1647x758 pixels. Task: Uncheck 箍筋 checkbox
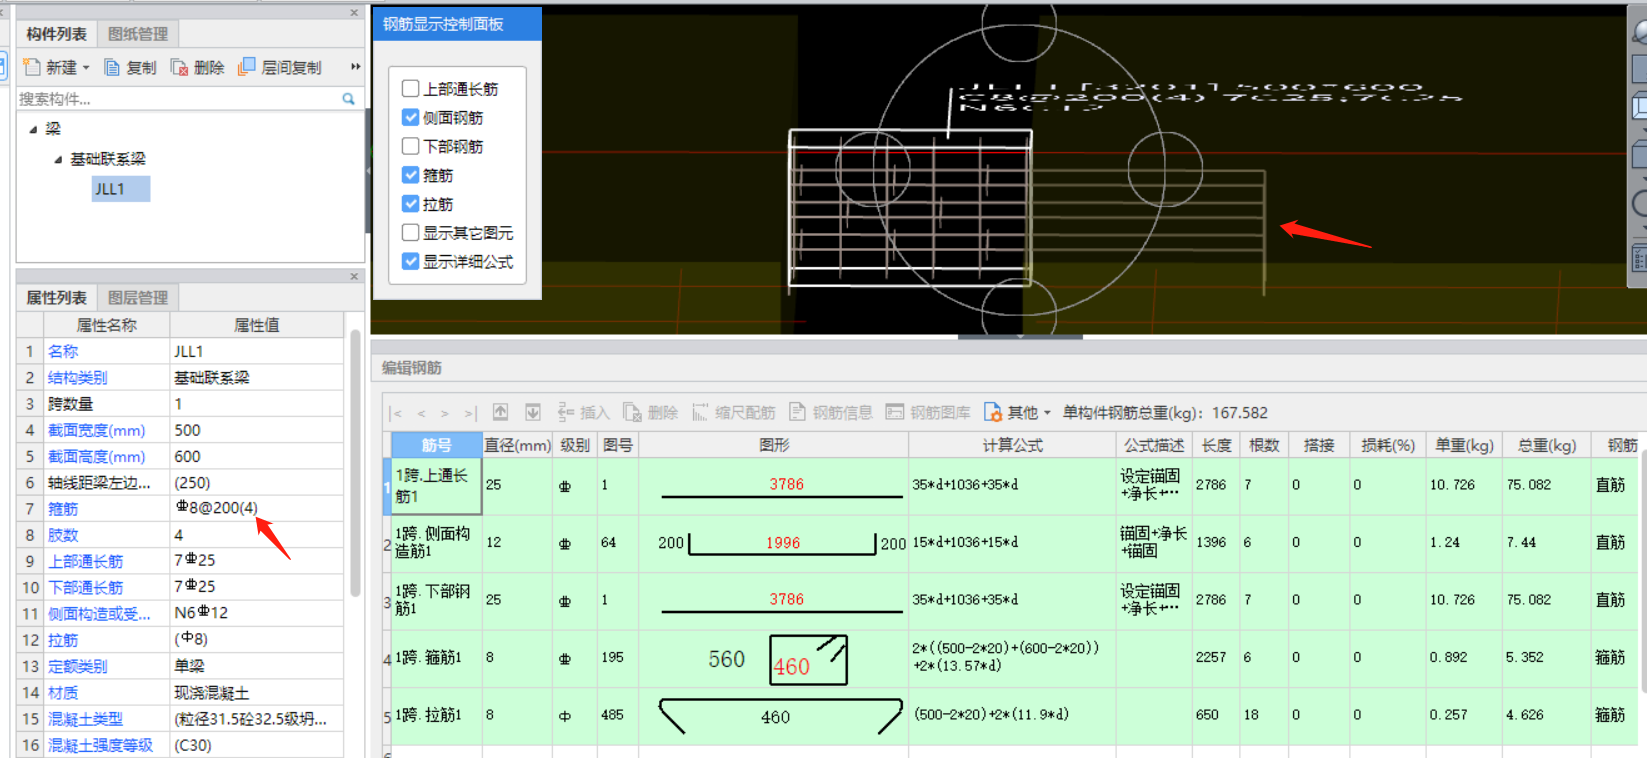410,175
